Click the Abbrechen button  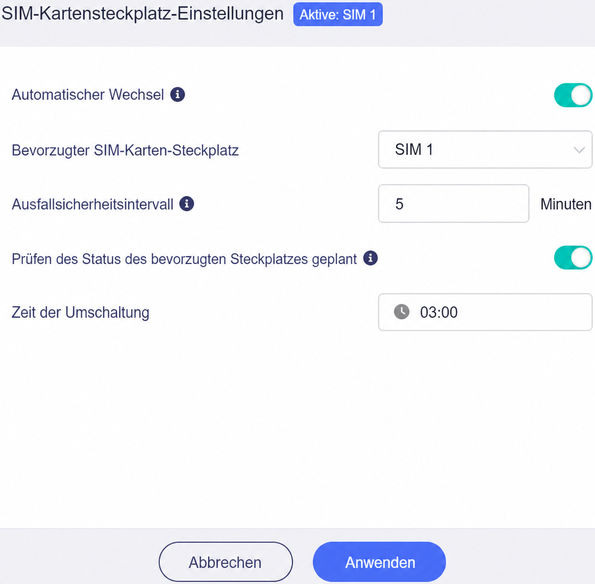pos(226,562)
